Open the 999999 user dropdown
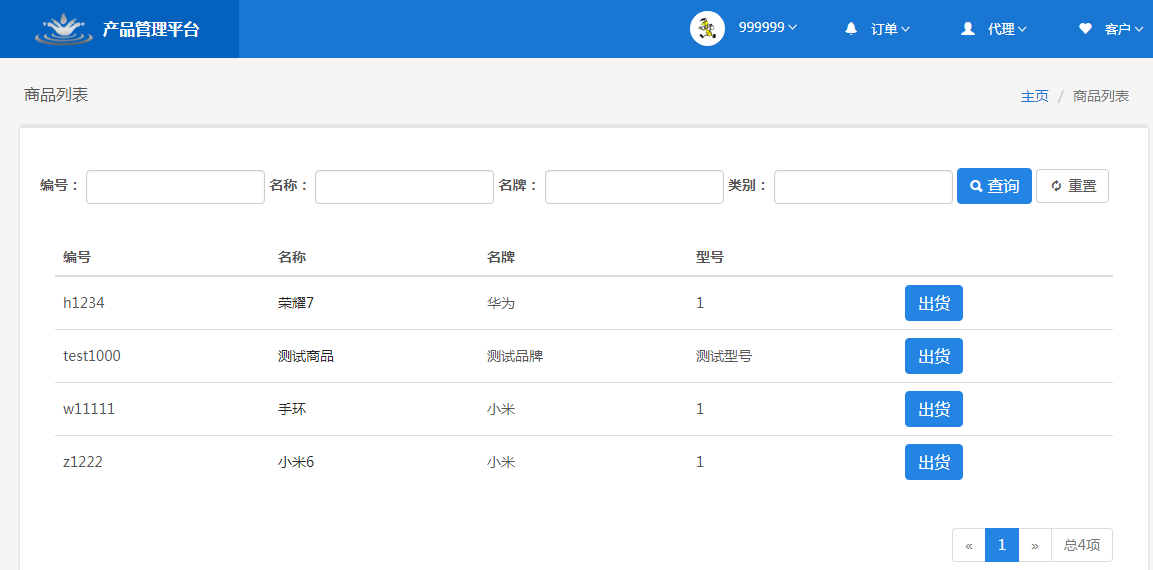This screenshot has width=1153, height=570. [767, 28]
